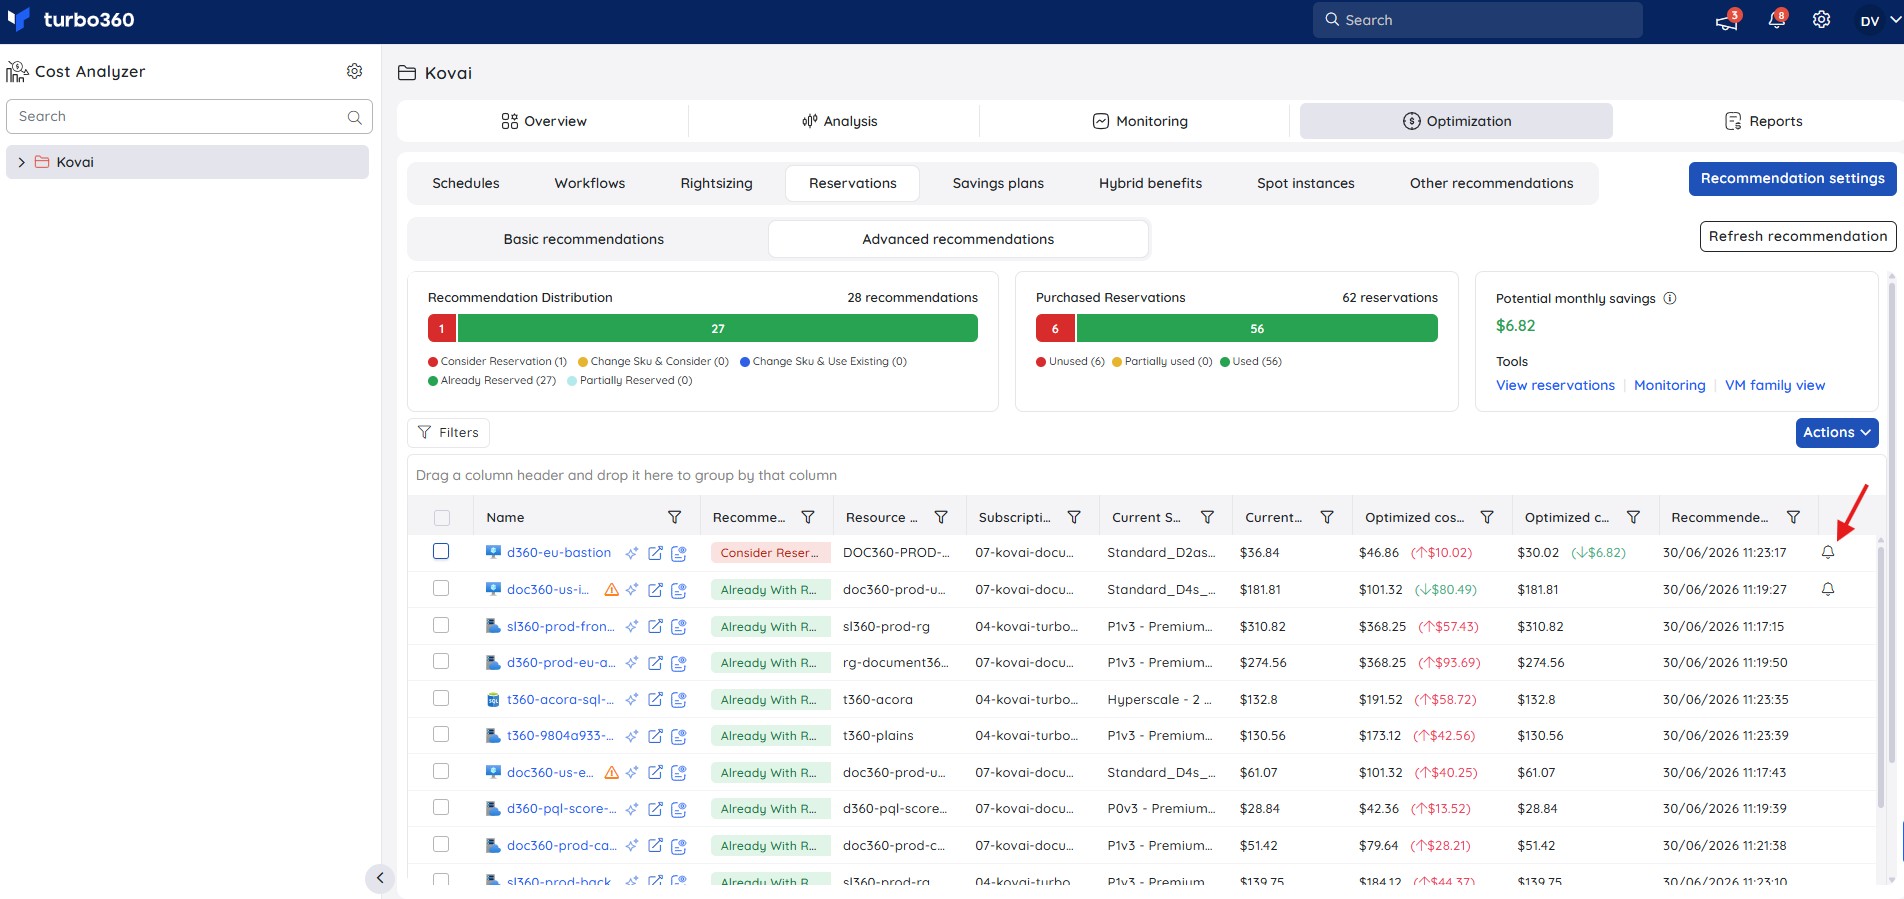The image size is (1904, 899).
Task: Open the d360-eu-bastion resource name
Action: click(x=559, y=552)
